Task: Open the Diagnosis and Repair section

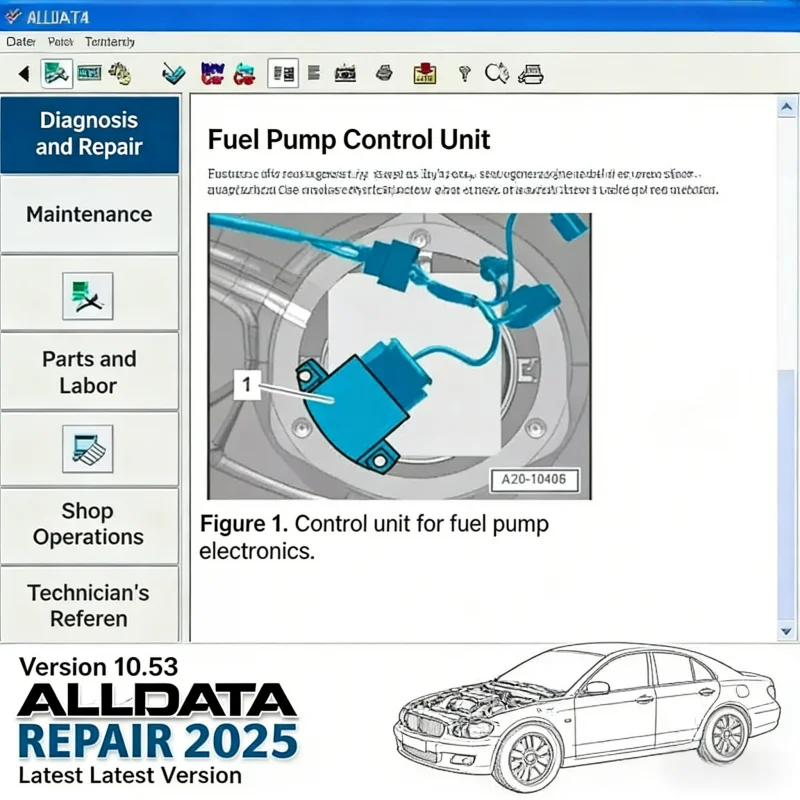Action: (89, 134)
